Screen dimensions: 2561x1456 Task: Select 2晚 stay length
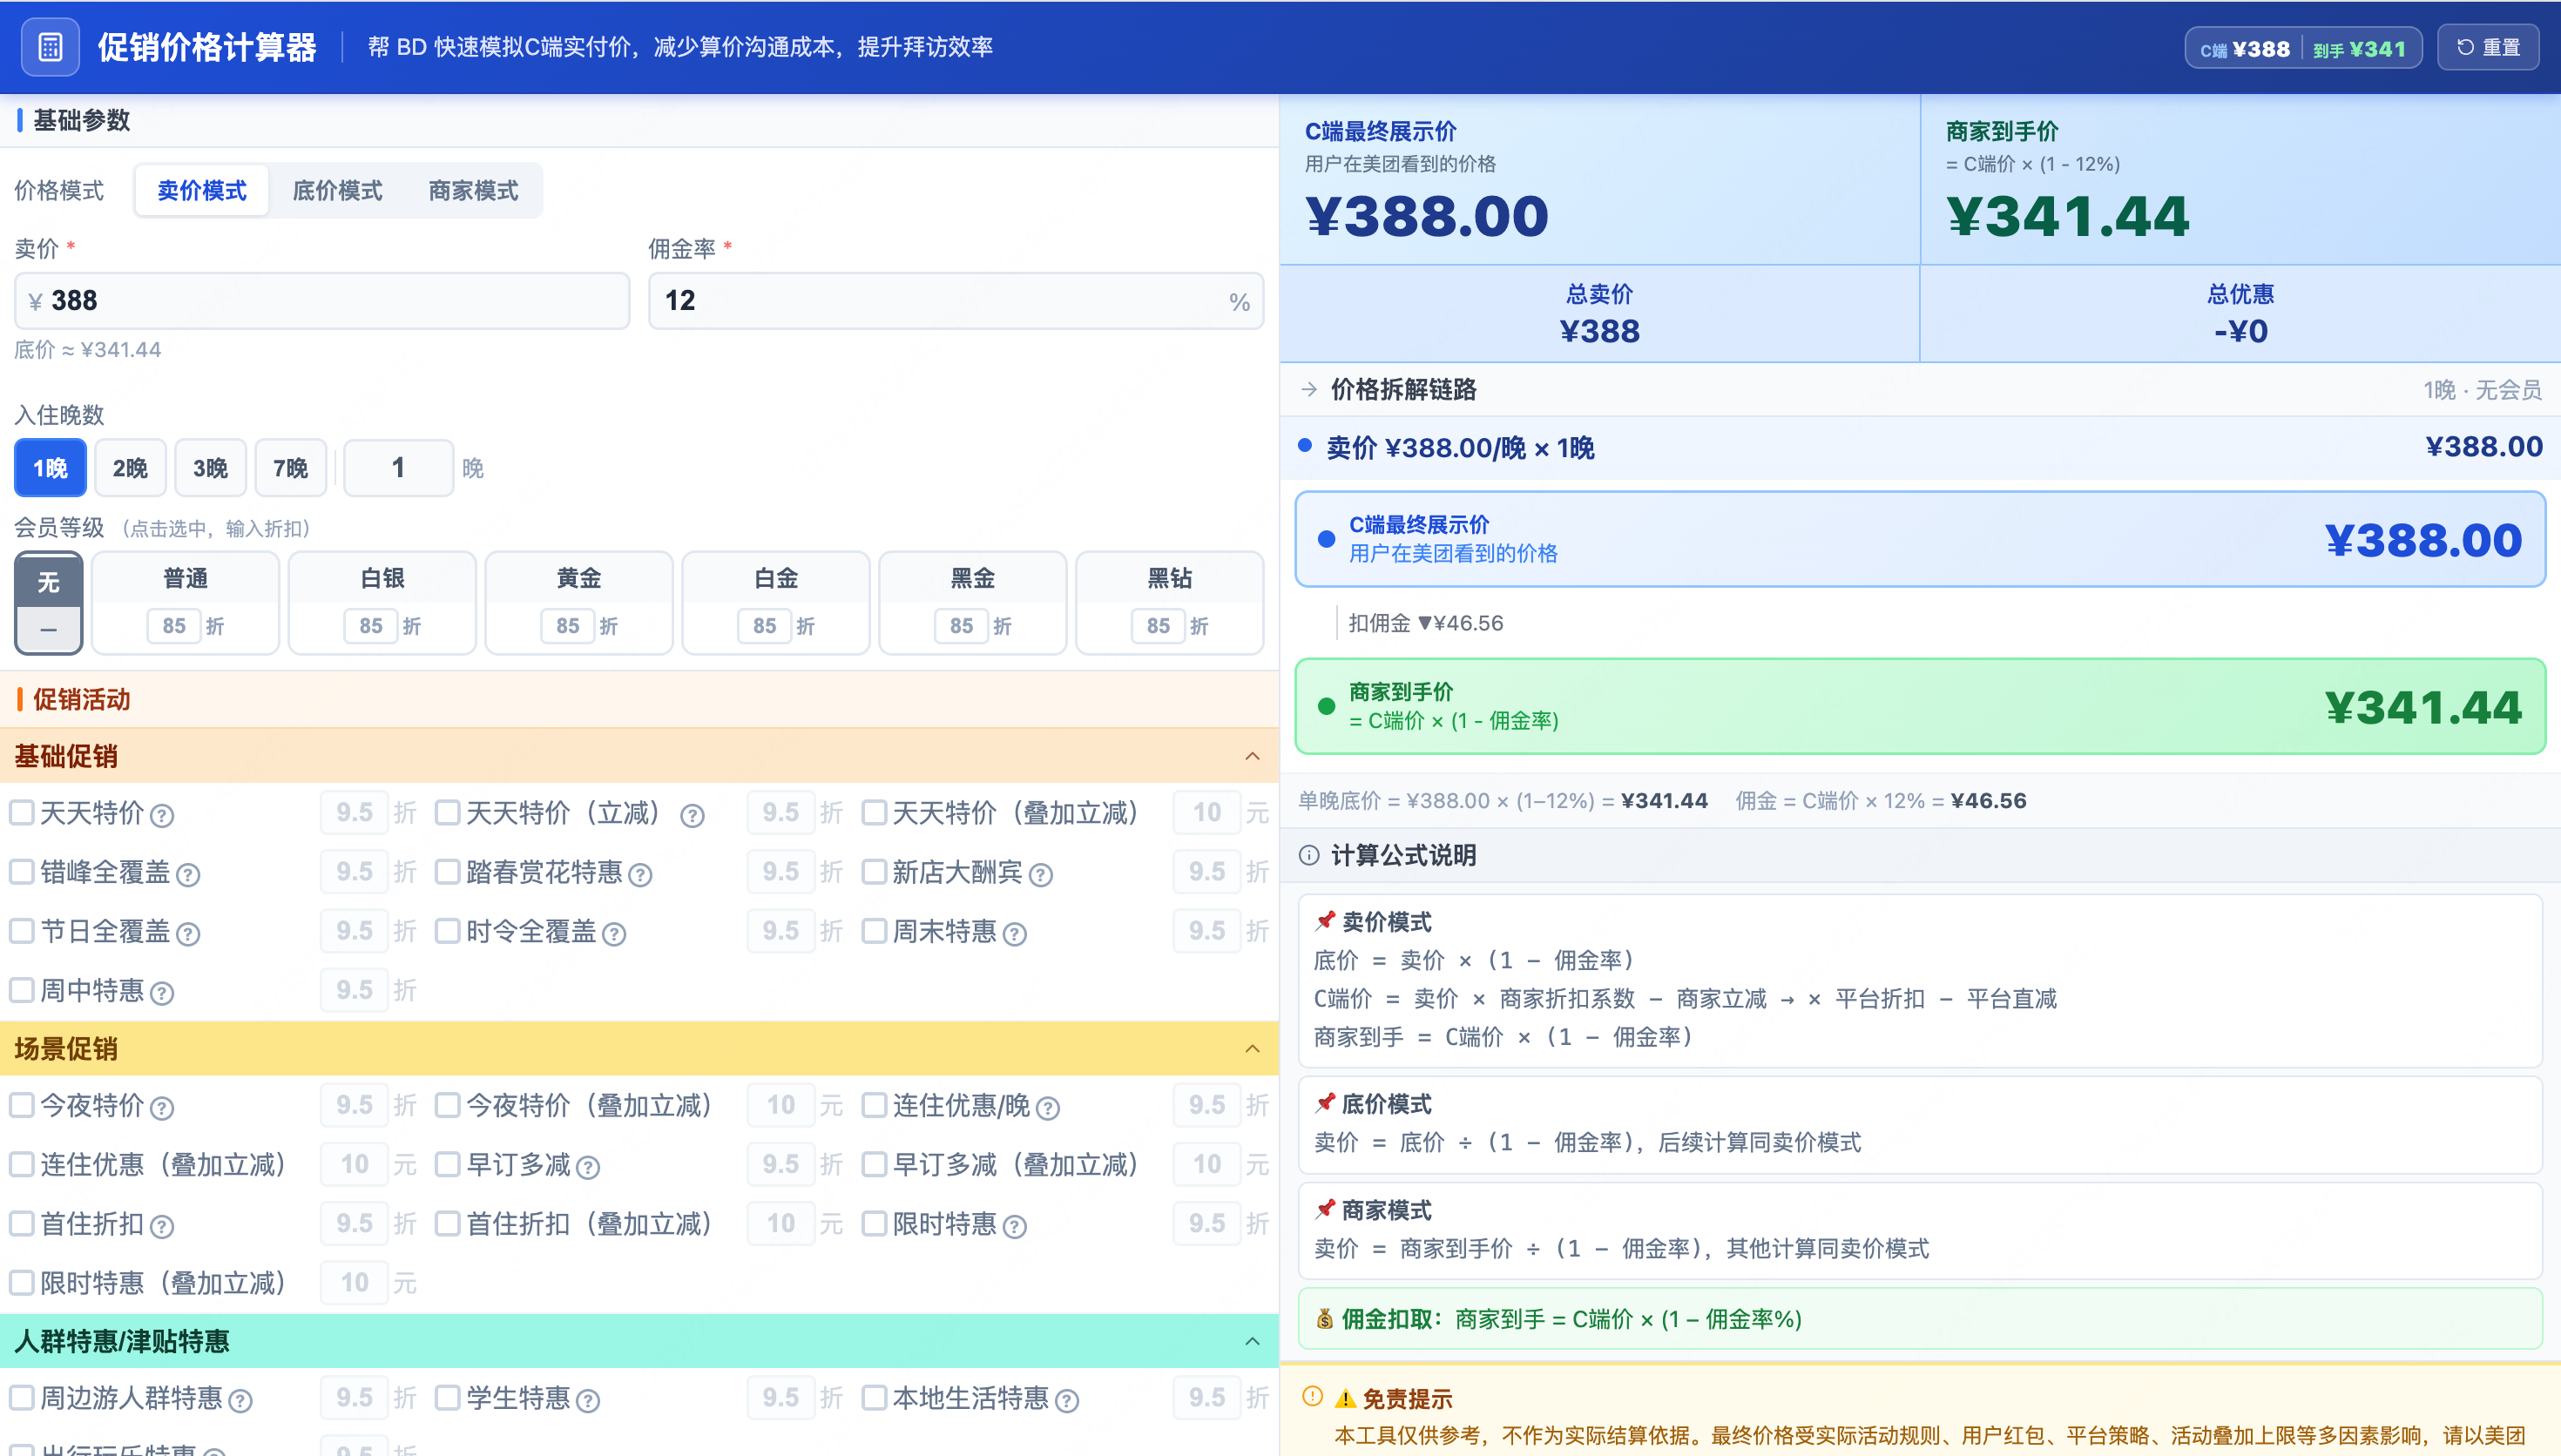130,467
